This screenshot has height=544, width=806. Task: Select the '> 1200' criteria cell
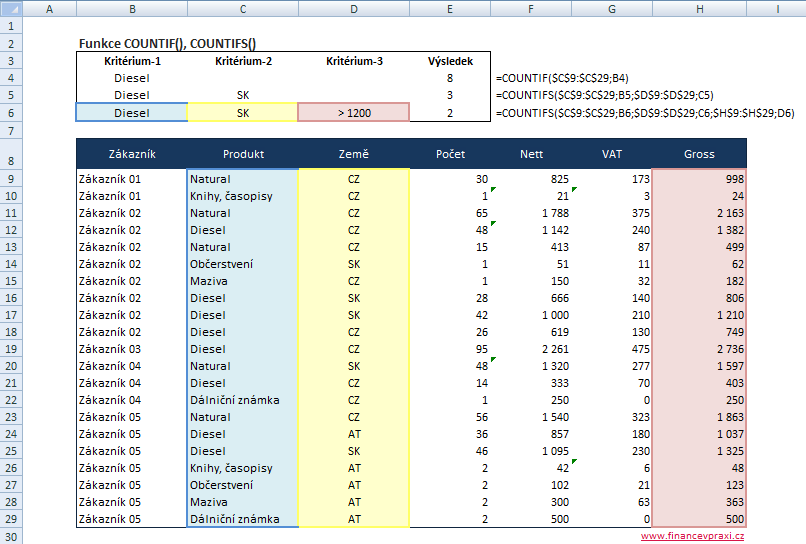tap(354, 113)
